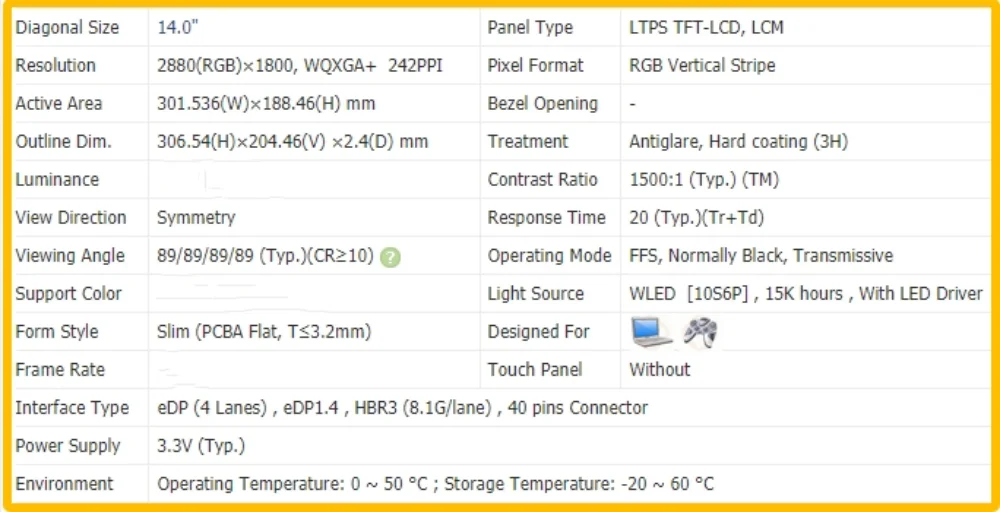
Task: Click the eDP interface type description
Action: tap(402, 408)
